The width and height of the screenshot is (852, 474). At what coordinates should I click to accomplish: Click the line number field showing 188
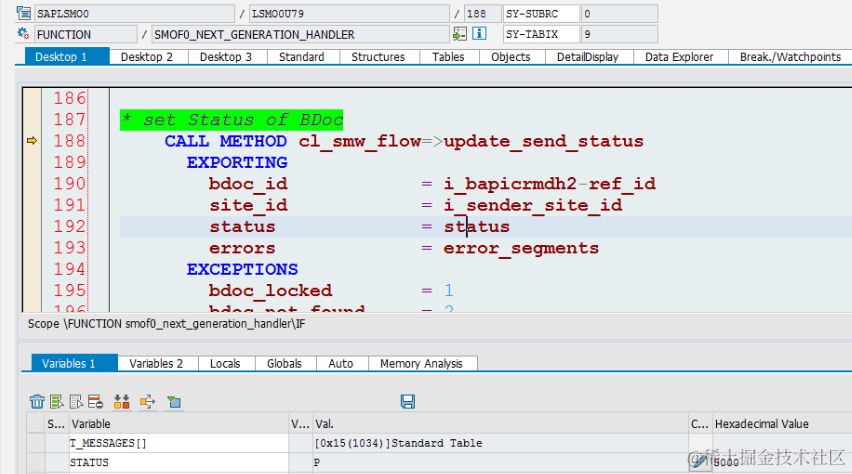483,13
